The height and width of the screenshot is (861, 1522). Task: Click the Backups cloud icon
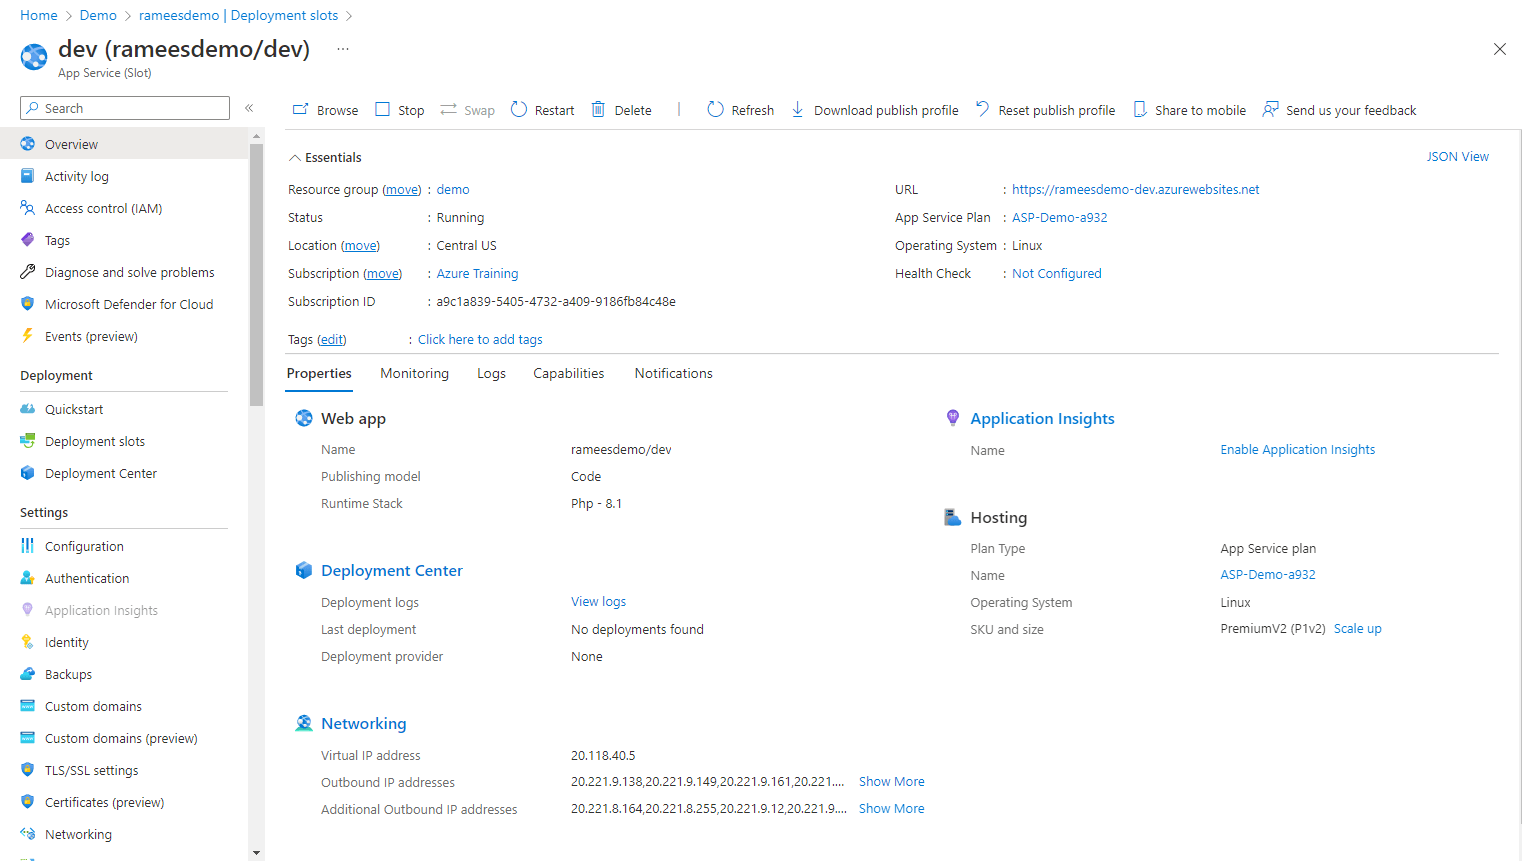coord(28,674)
